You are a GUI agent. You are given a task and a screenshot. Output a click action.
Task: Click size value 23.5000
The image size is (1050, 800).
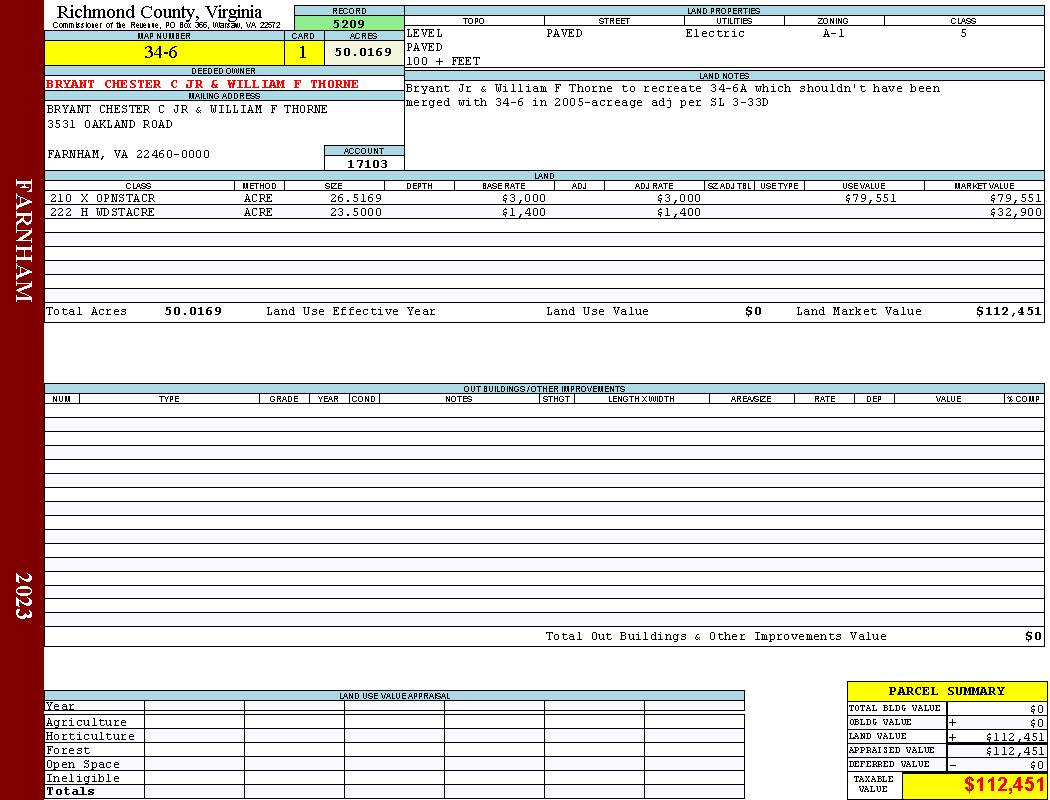click(x=356, y=213)
